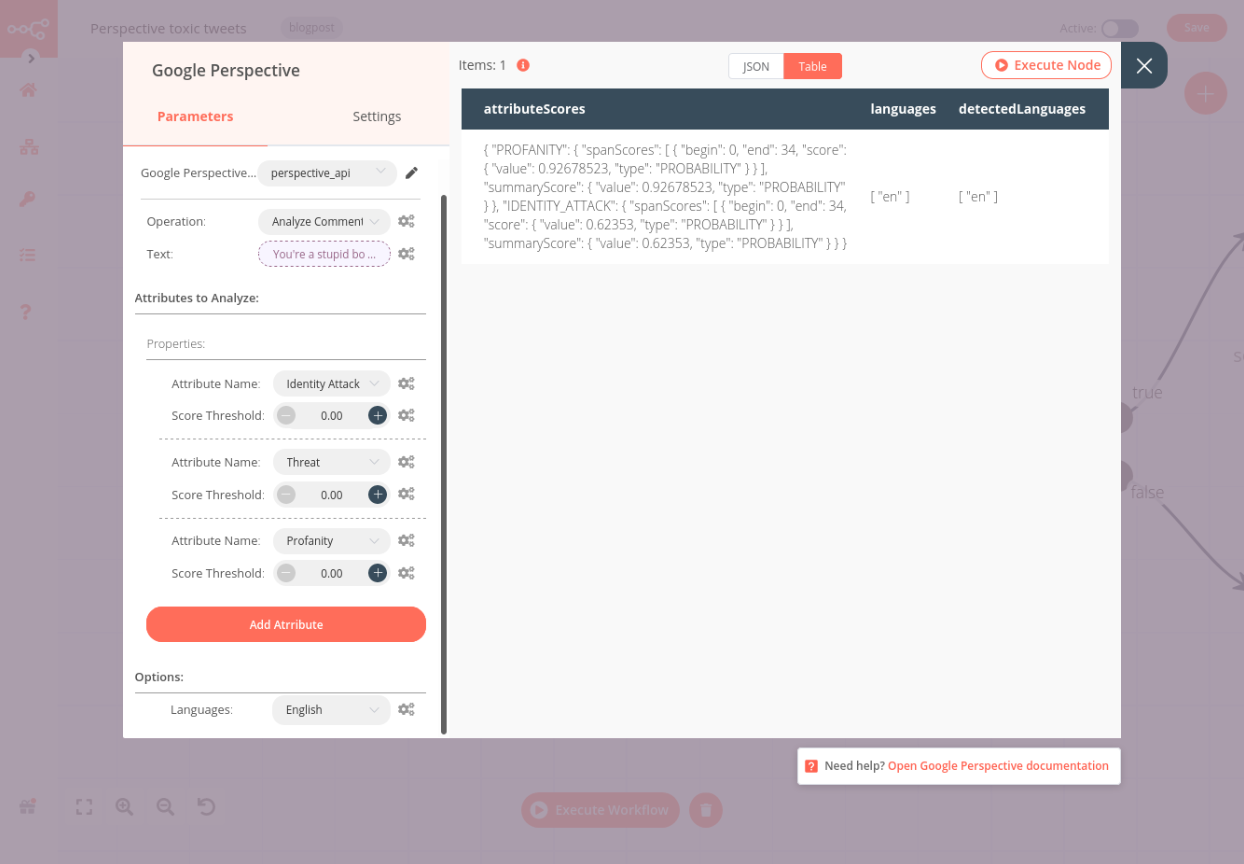Viewport: 1244px width, 864px height.
Task: Expand the sidebar with the chevron arrow
Action: tap(30, 58)
